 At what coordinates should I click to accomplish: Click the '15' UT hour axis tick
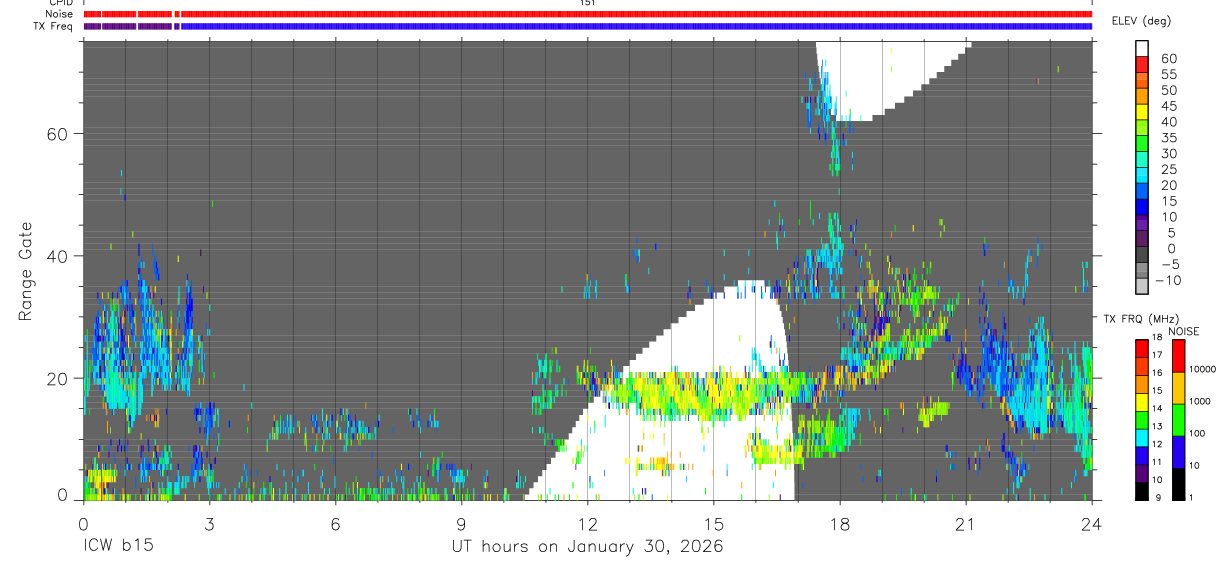tap(713, 523)
